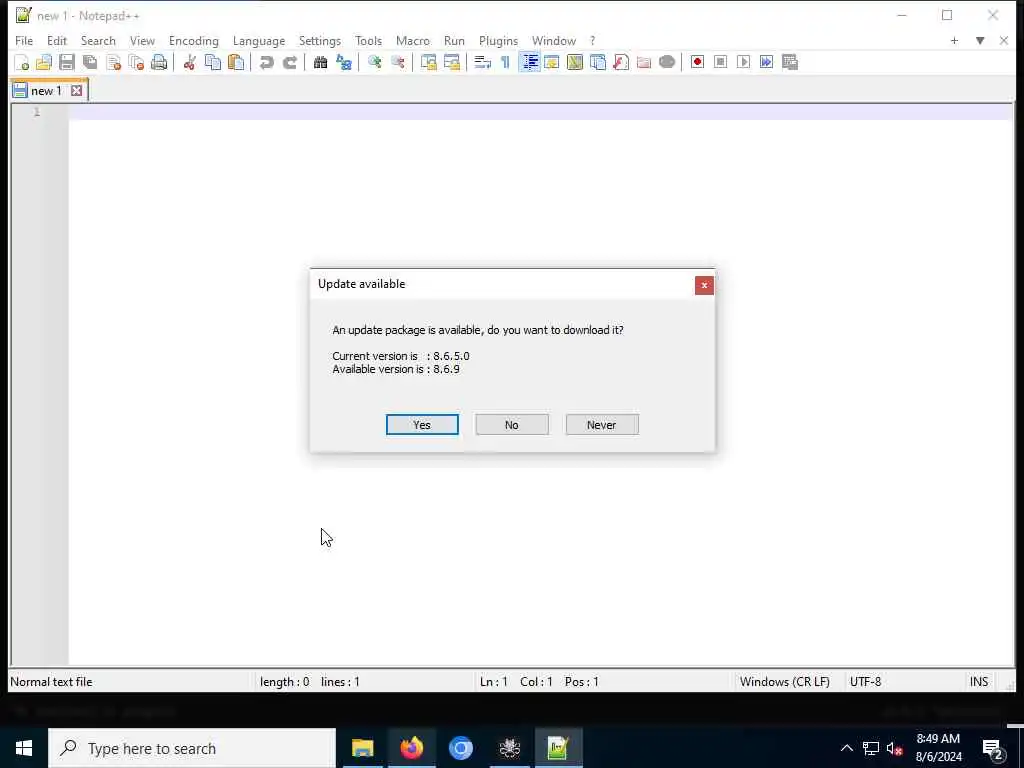The height and width of the screenshot is (768, 1024).
Task: Click No in Update available dialog
Action: [x=511, y=424]
